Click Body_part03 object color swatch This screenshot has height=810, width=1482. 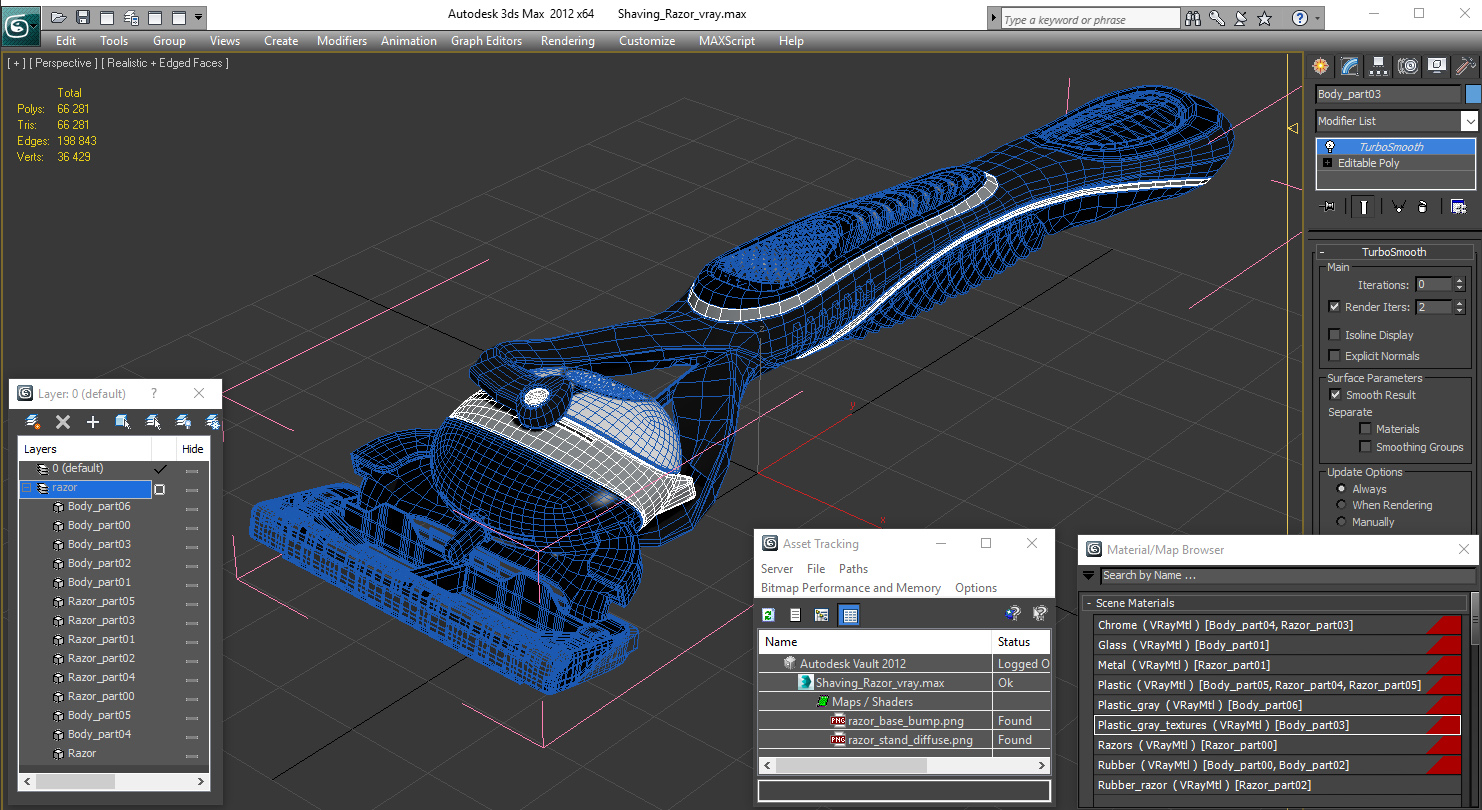tap(1472, 94)
